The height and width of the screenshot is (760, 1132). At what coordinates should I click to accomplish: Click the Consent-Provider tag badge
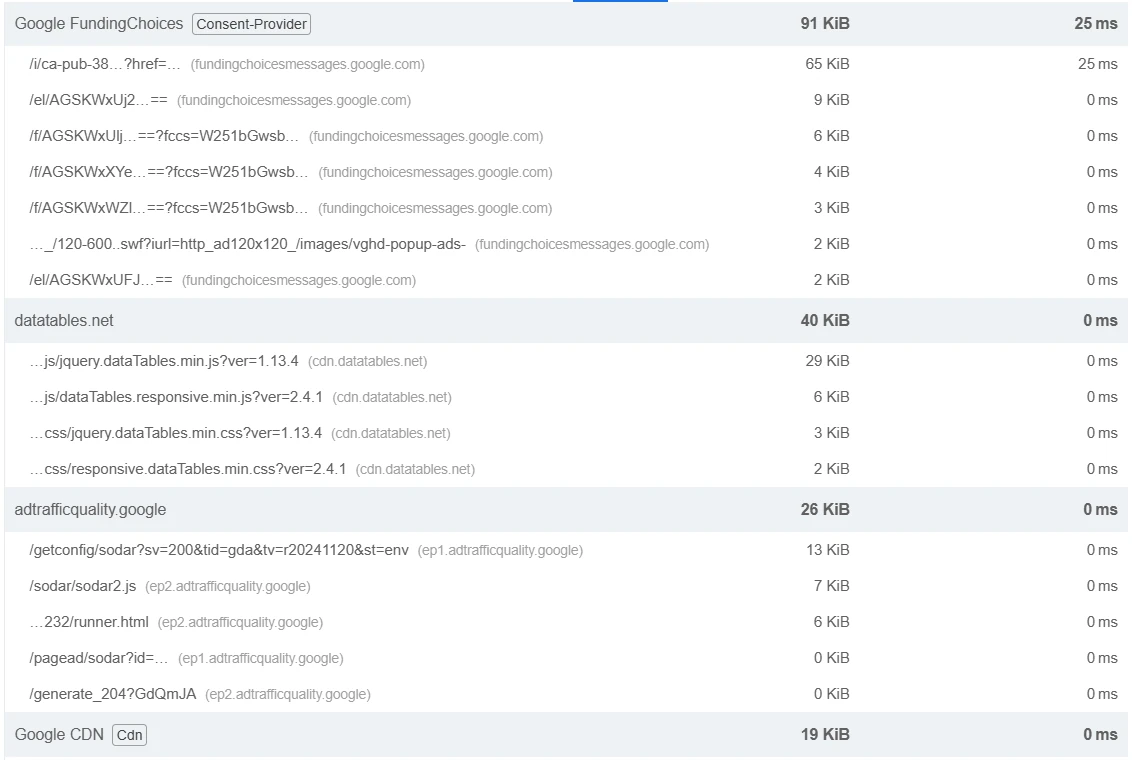pos(251,24)
